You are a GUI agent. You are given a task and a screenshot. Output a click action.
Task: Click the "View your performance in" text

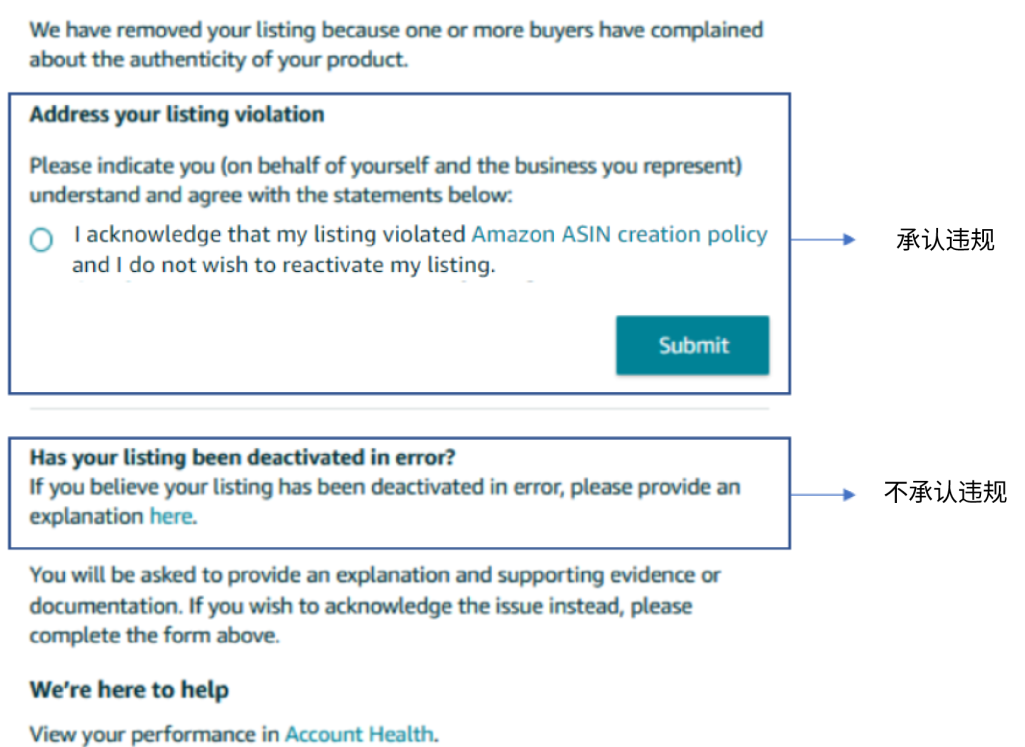[x=154, y=734]
